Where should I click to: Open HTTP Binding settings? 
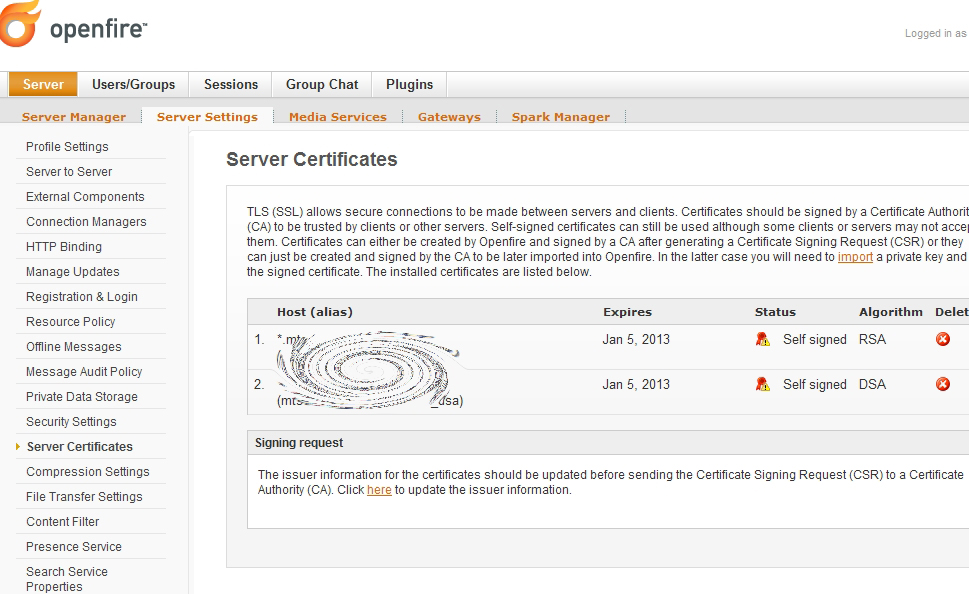coord(64,247)
